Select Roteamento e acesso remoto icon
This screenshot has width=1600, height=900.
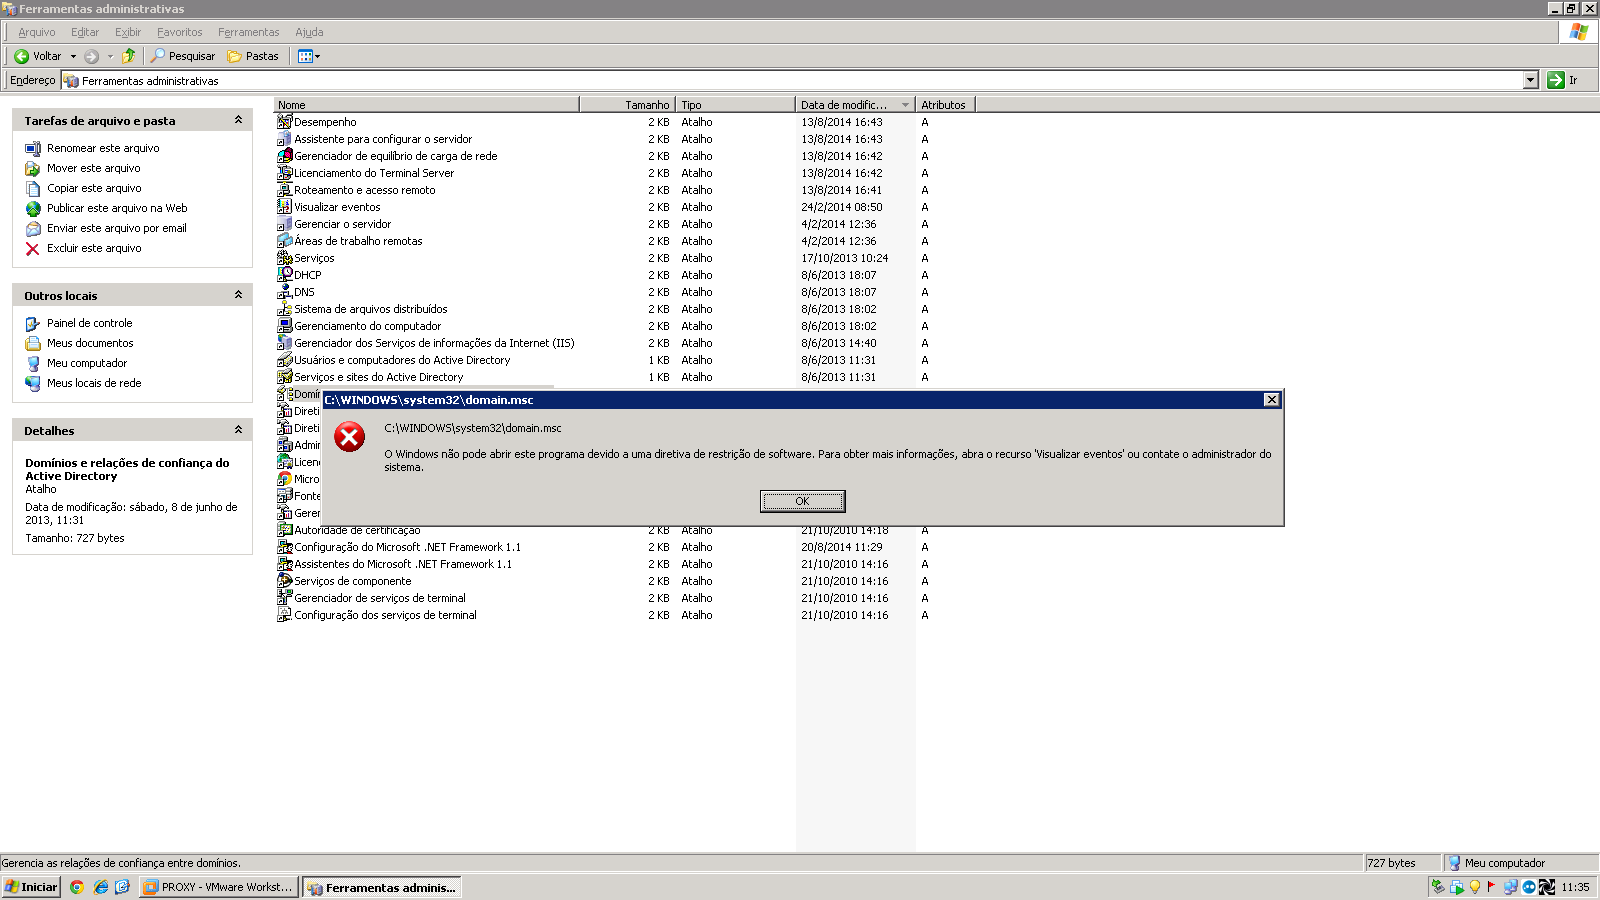point(285,190)
